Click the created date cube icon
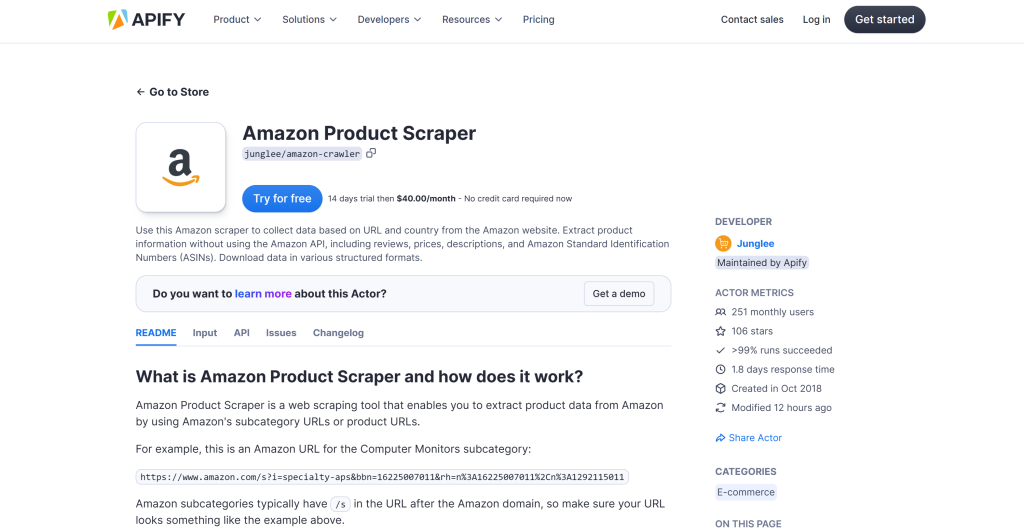This screenshot has width=1024, height=530. (x=721, y=388)
